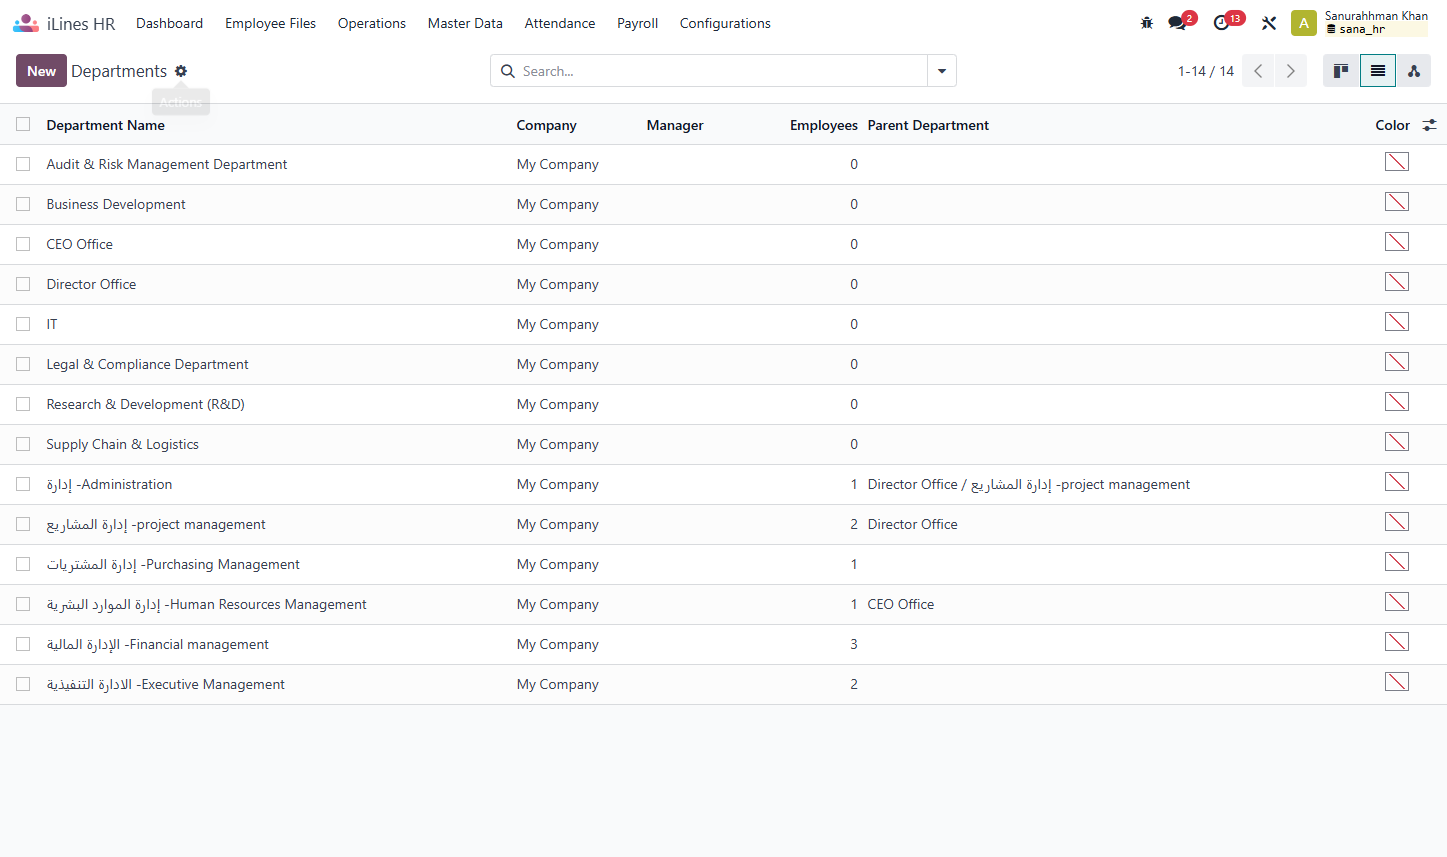
Task: Switch to Hierarchy view
Action: (x=1414, y=71)
